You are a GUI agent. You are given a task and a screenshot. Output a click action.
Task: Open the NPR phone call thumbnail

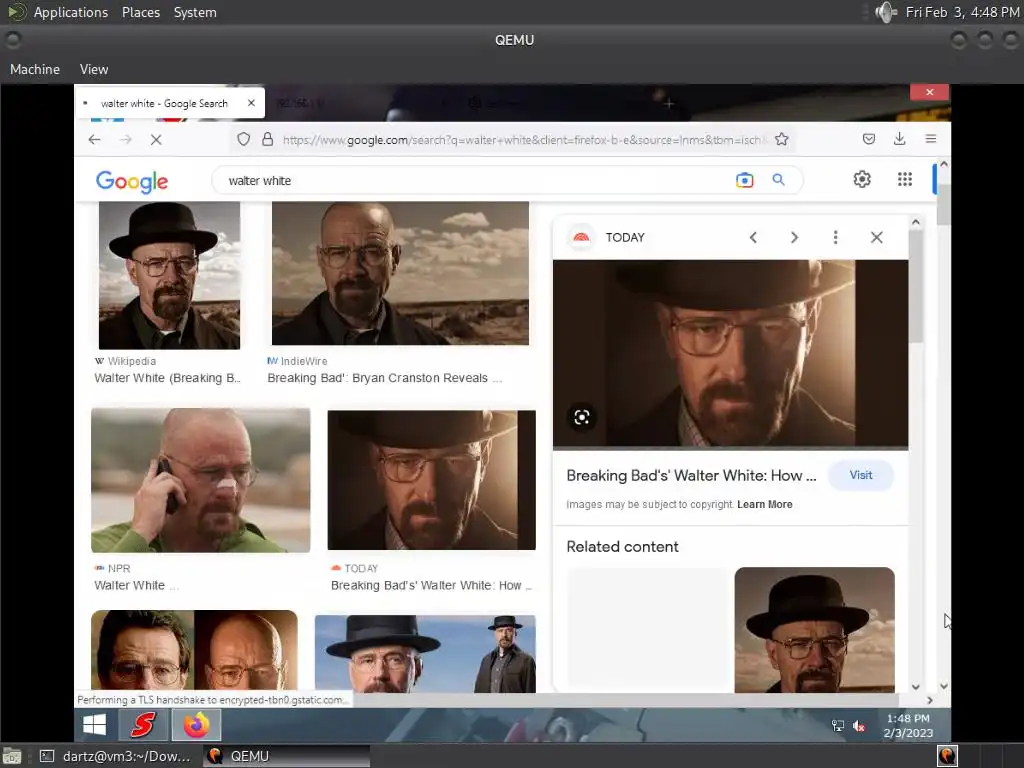coord(200,481)
